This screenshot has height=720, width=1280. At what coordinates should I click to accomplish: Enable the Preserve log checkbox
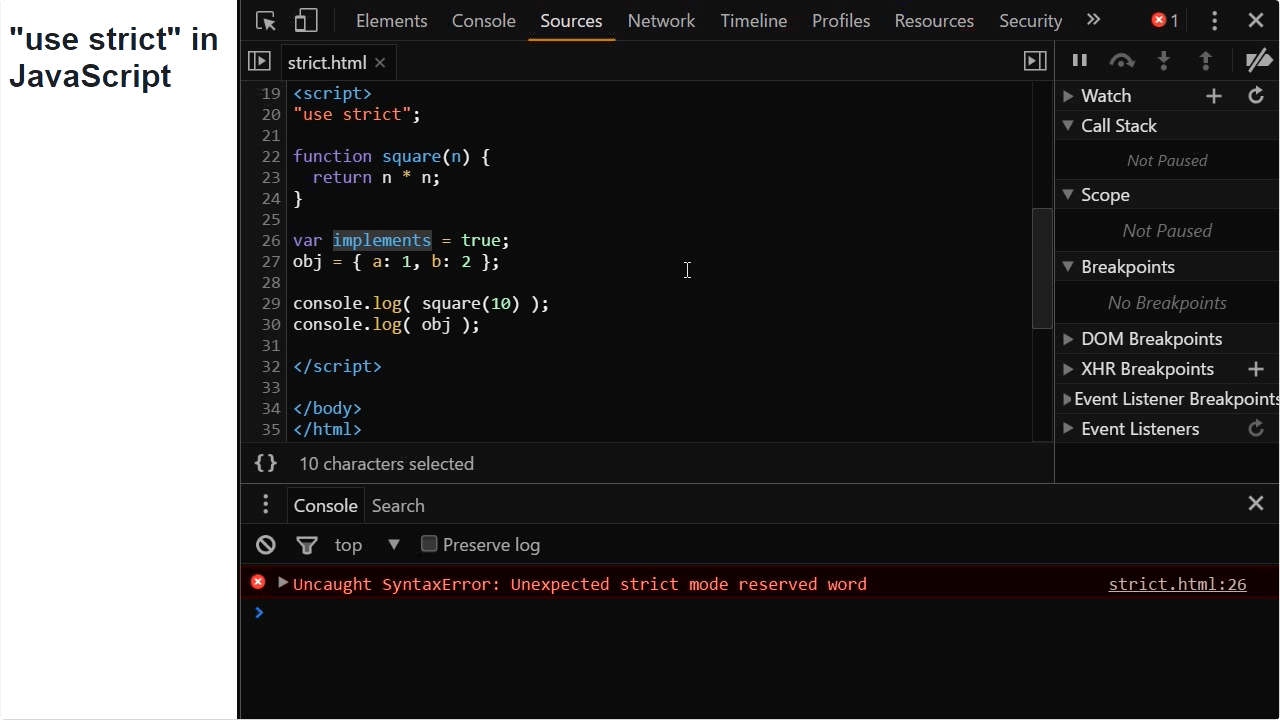[429, 544]
